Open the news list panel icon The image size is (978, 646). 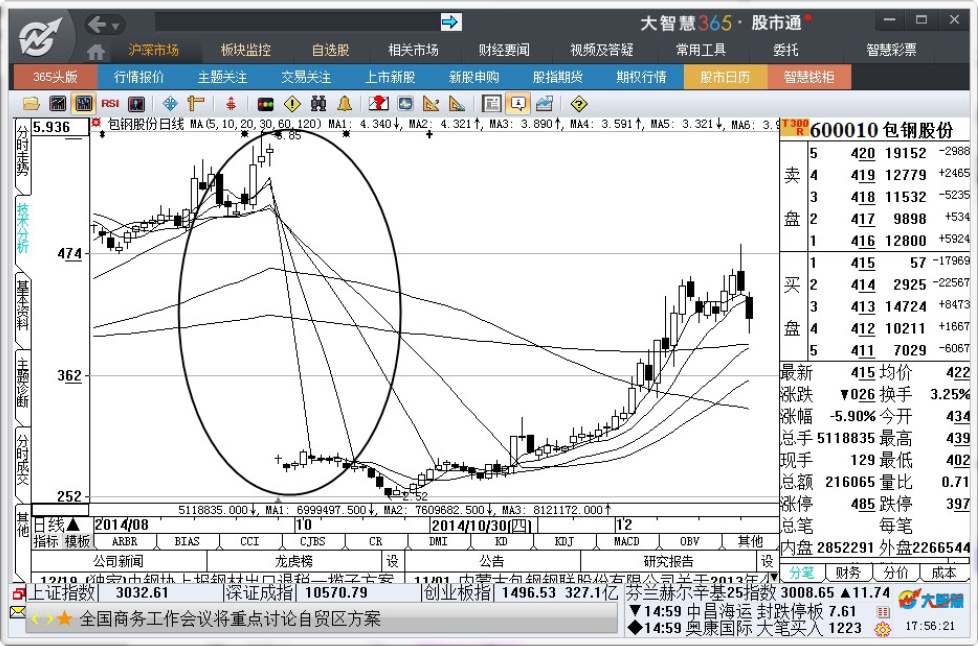491,104
